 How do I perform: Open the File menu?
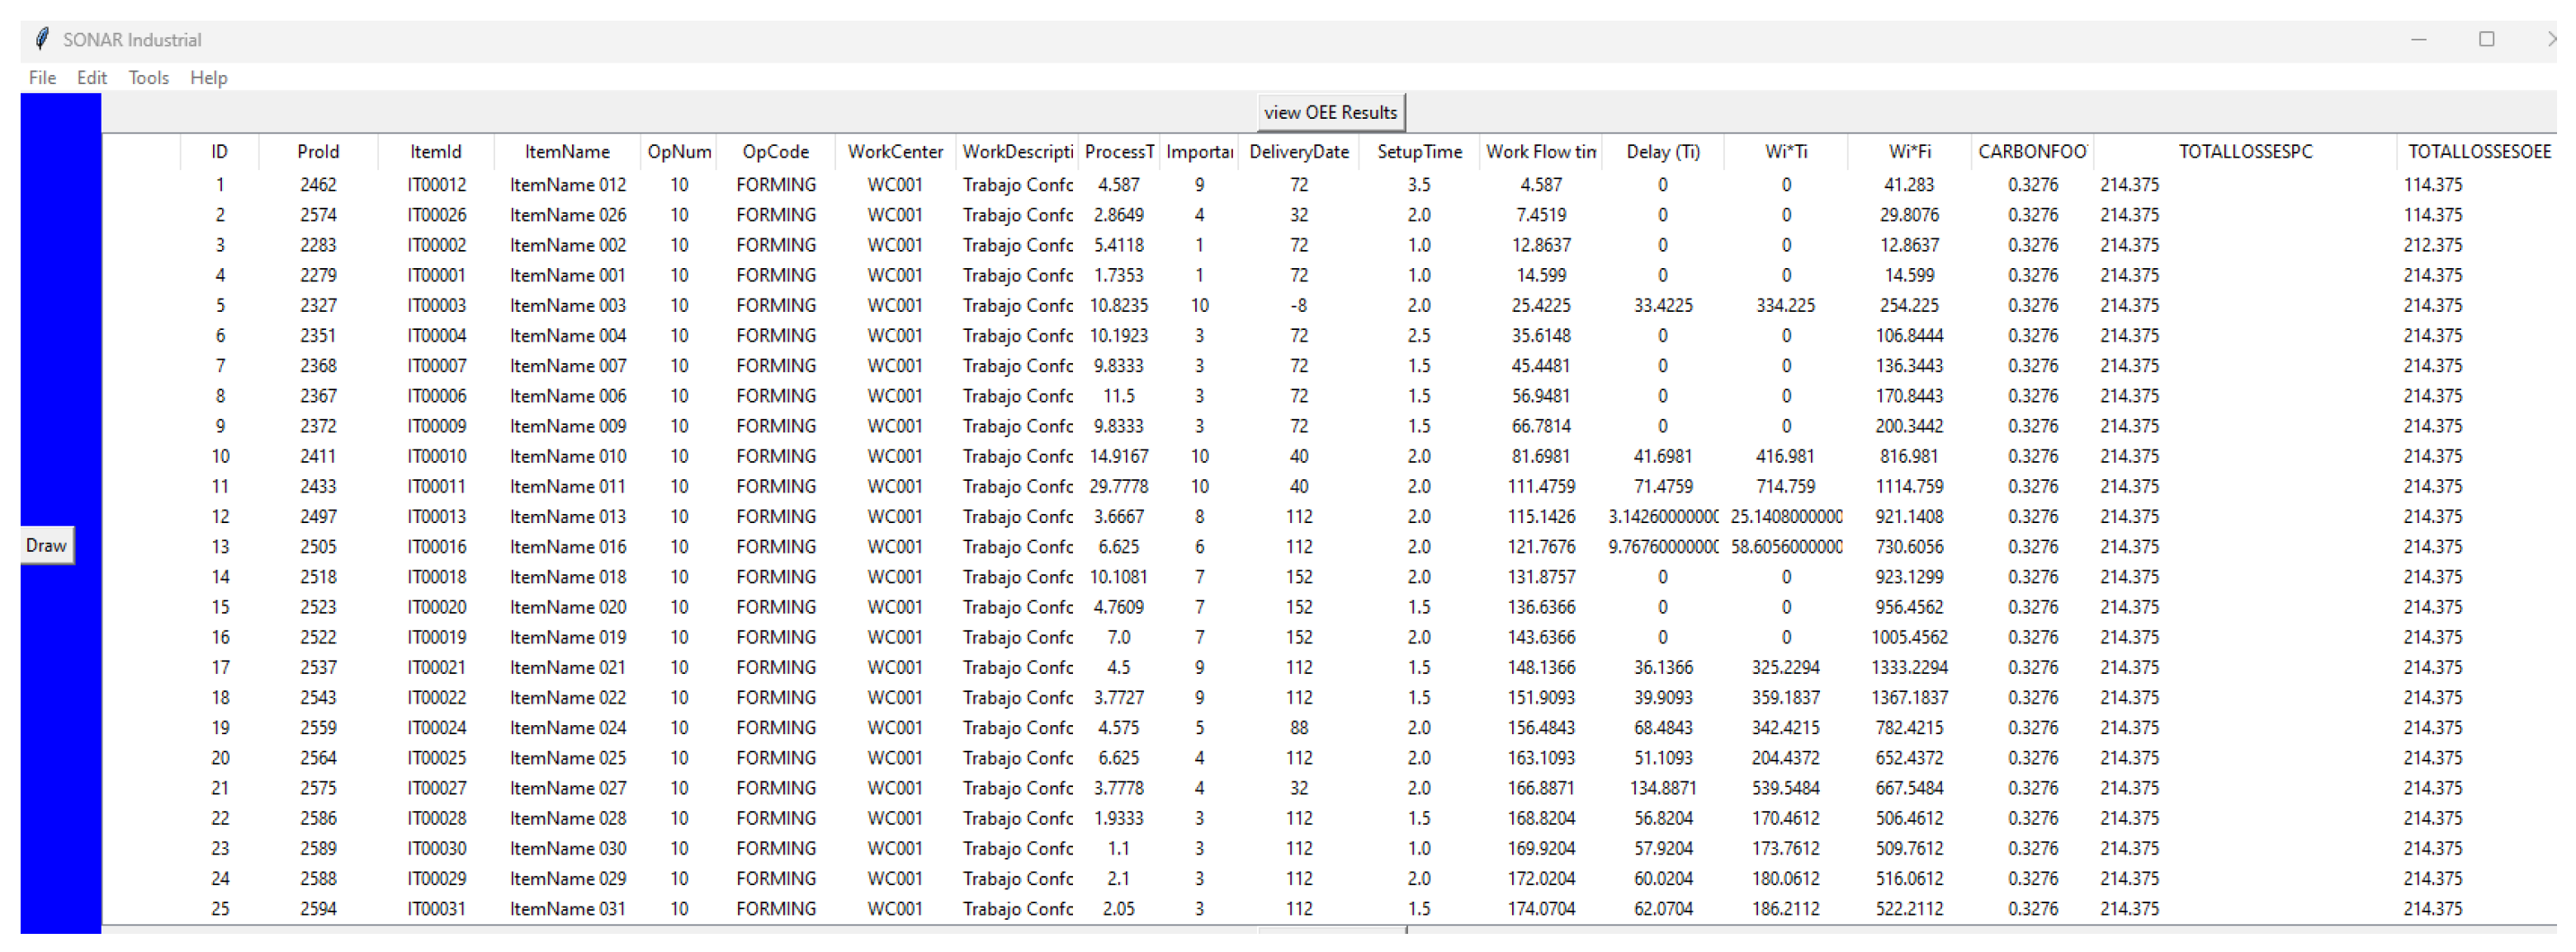pos(42,77)
